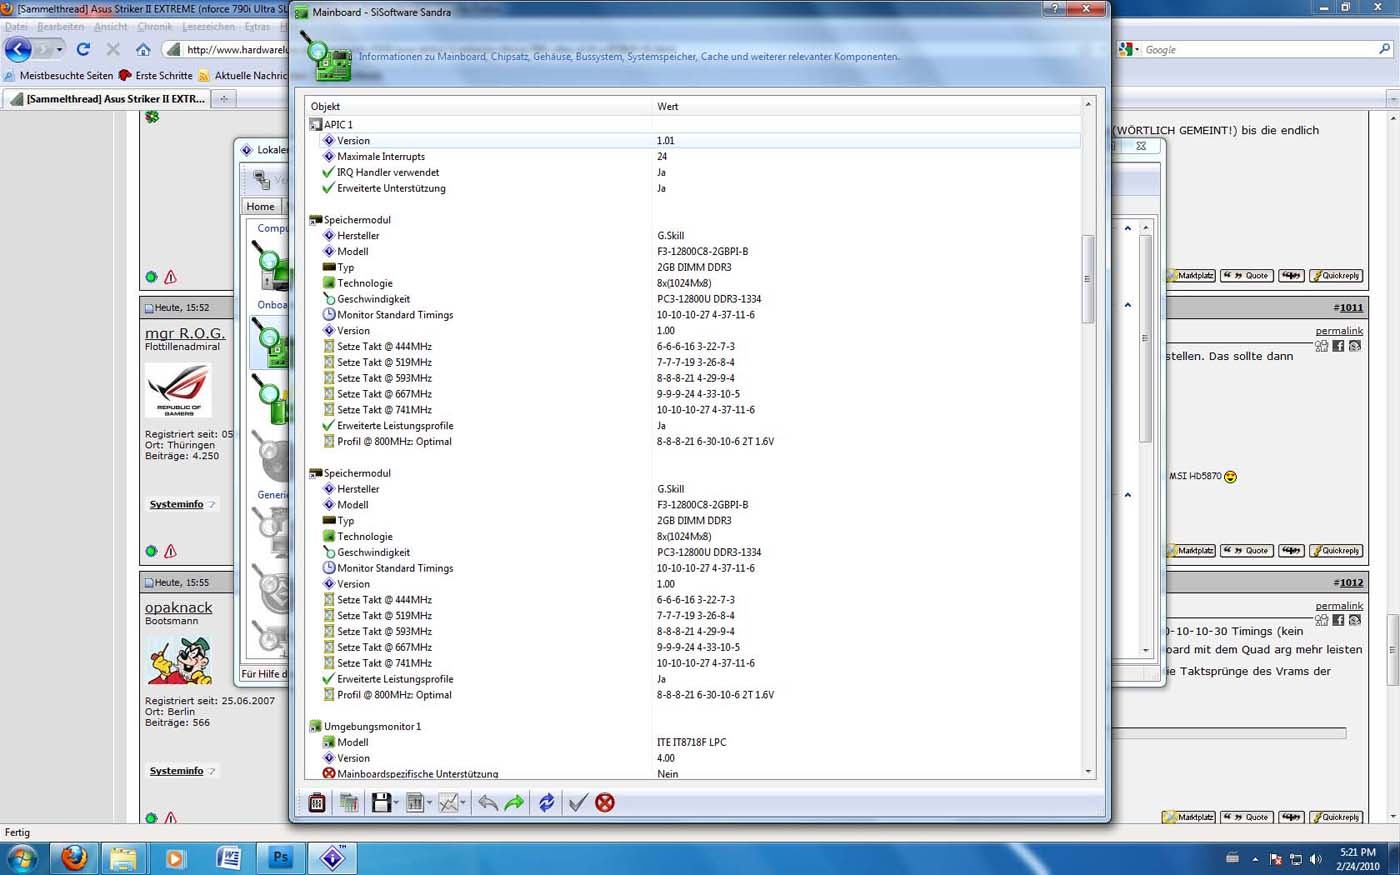Viewport: 1400px width, 875px height.
Task: Open the Ansicht menu in Firefox
Action: pyautogui.click(x=111, y=27)
